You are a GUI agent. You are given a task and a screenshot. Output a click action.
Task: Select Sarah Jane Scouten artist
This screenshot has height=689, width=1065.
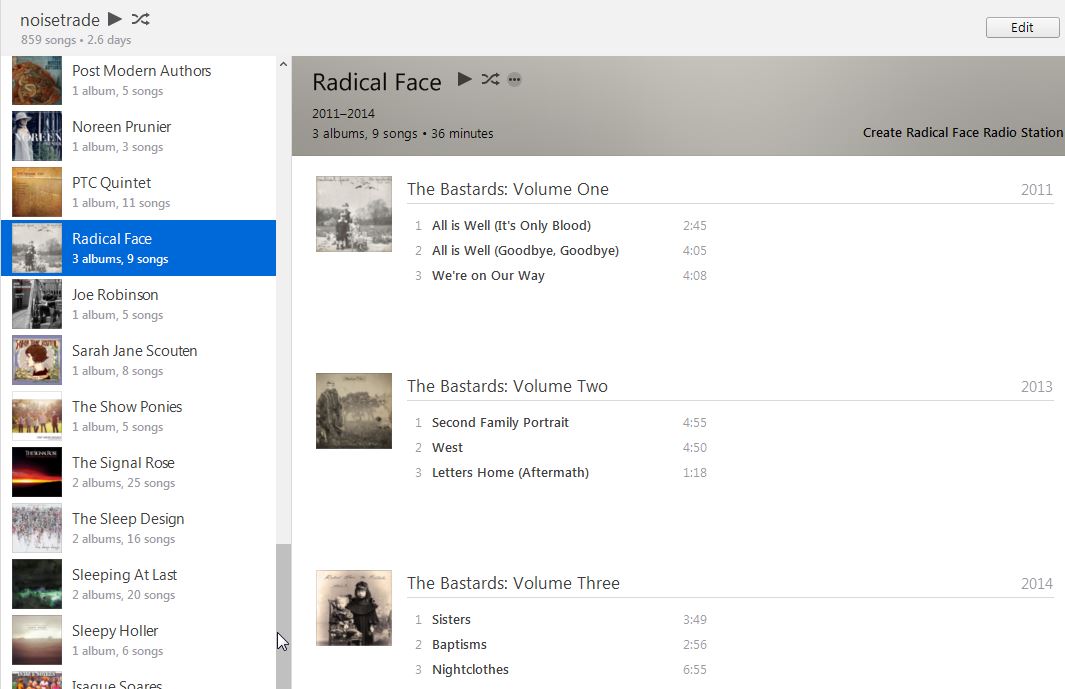[x=139, y=360]
